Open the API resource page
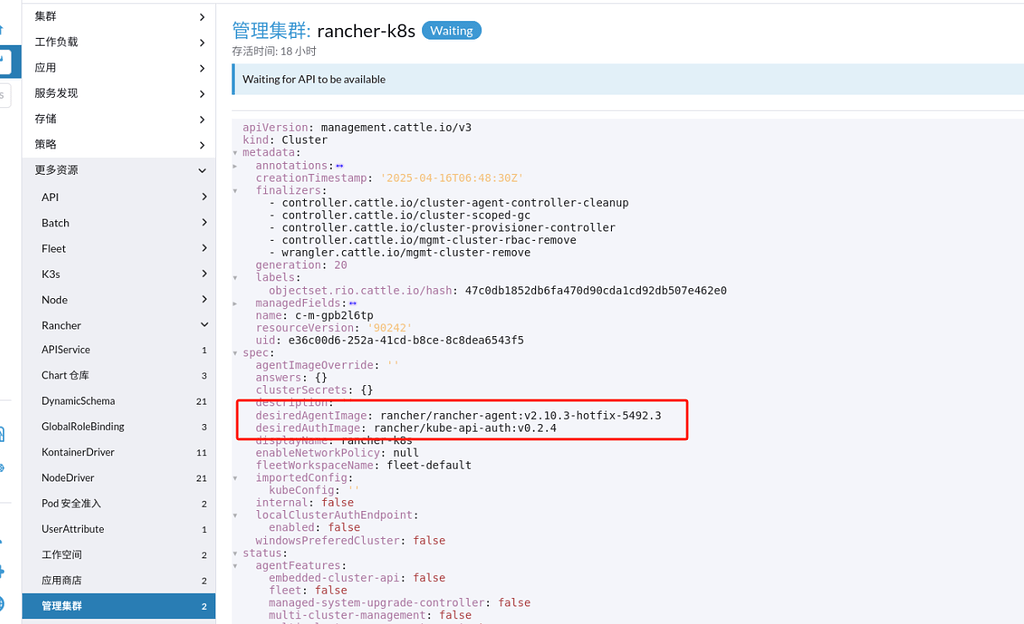 [118, 197]
